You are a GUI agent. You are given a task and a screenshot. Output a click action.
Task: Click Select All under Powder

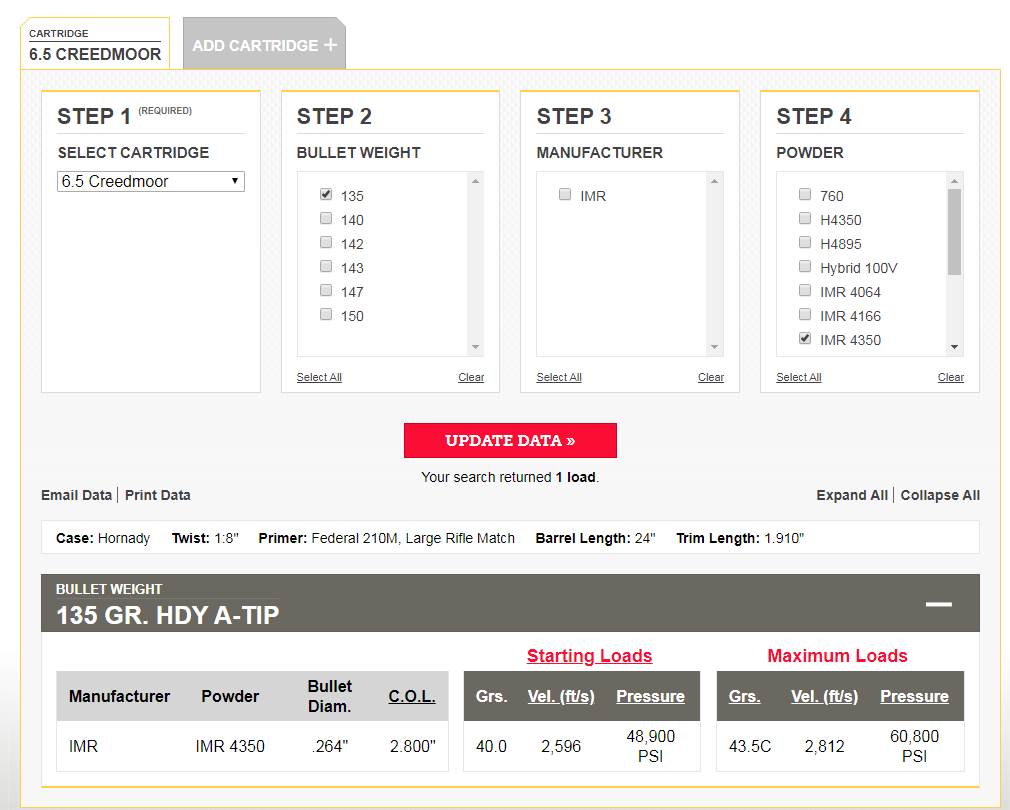point(799,377)
